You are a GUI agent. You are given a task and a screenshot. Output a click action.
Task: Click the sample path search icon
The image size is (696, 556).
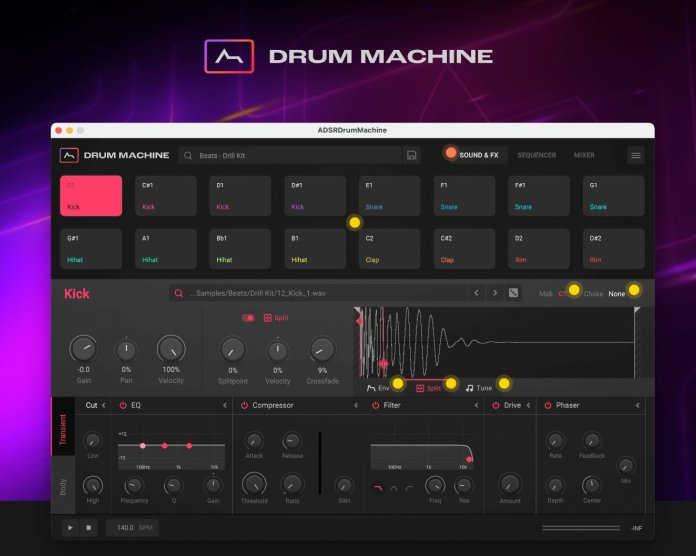[178, 293]
